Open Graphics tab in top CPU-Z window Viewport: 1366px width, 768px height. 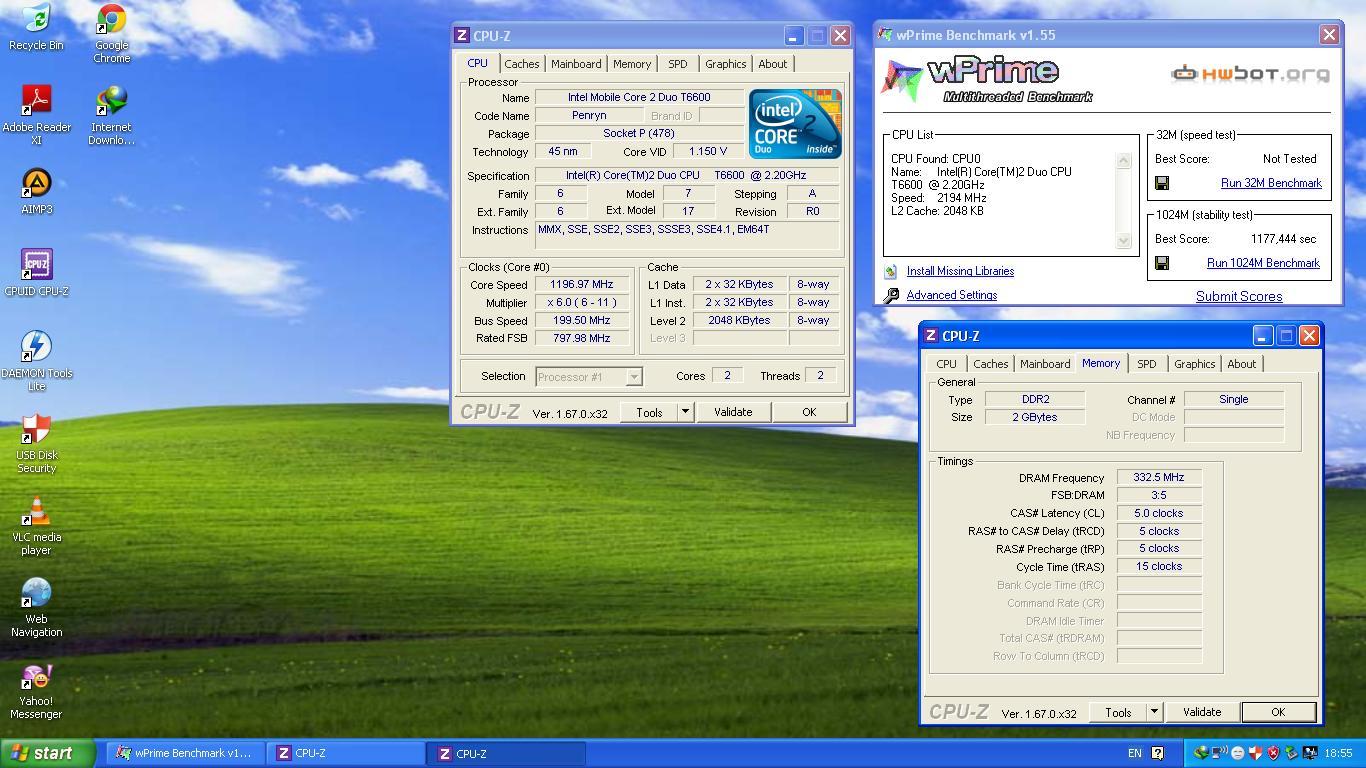pyautogui.click(x=725, y=64)
